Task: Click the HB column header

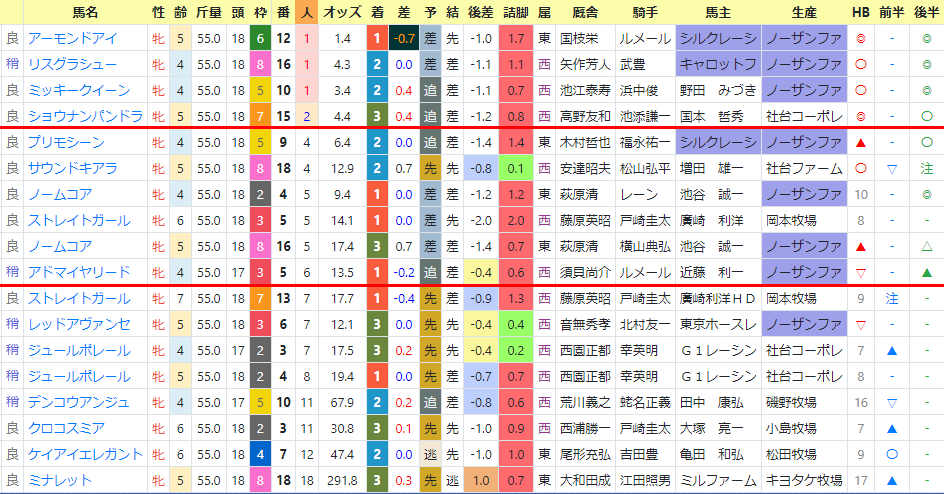Action: 861,12
